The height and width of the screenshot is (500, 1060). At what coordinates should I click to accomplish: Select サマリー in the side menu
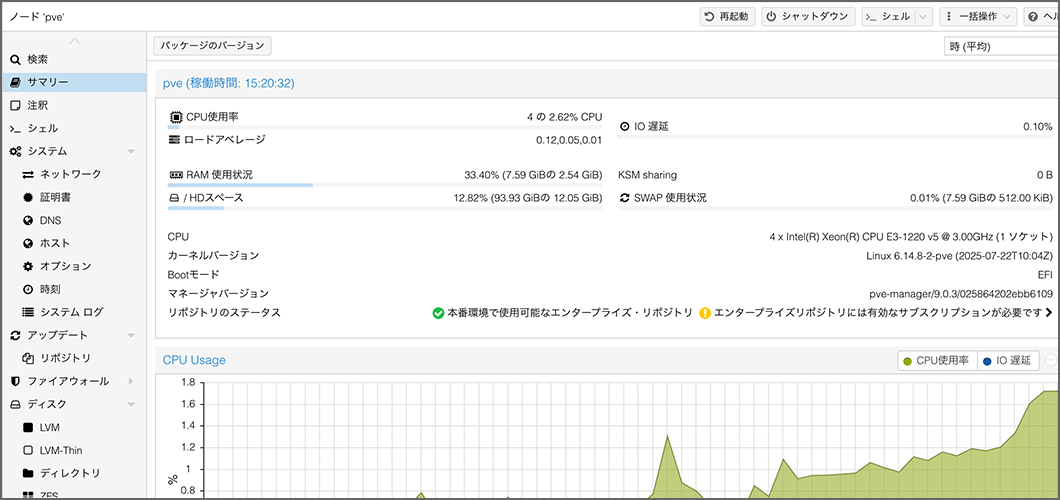(x=48, y=82)
